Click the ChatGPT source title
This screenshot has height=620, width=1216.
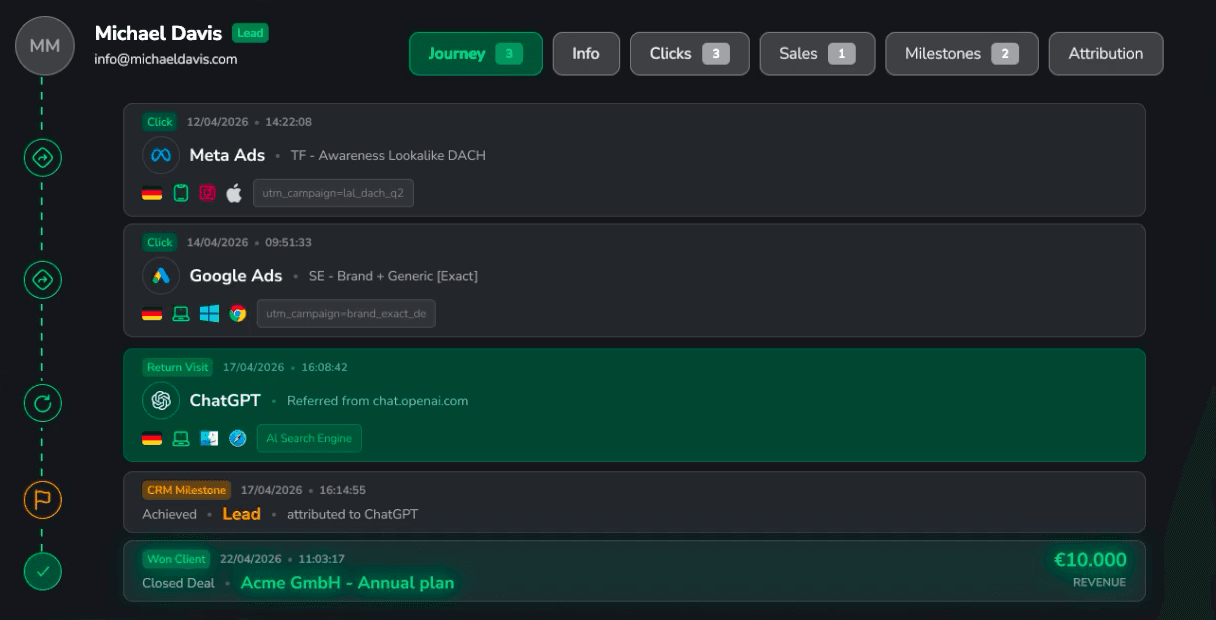(x=225, y=400)
